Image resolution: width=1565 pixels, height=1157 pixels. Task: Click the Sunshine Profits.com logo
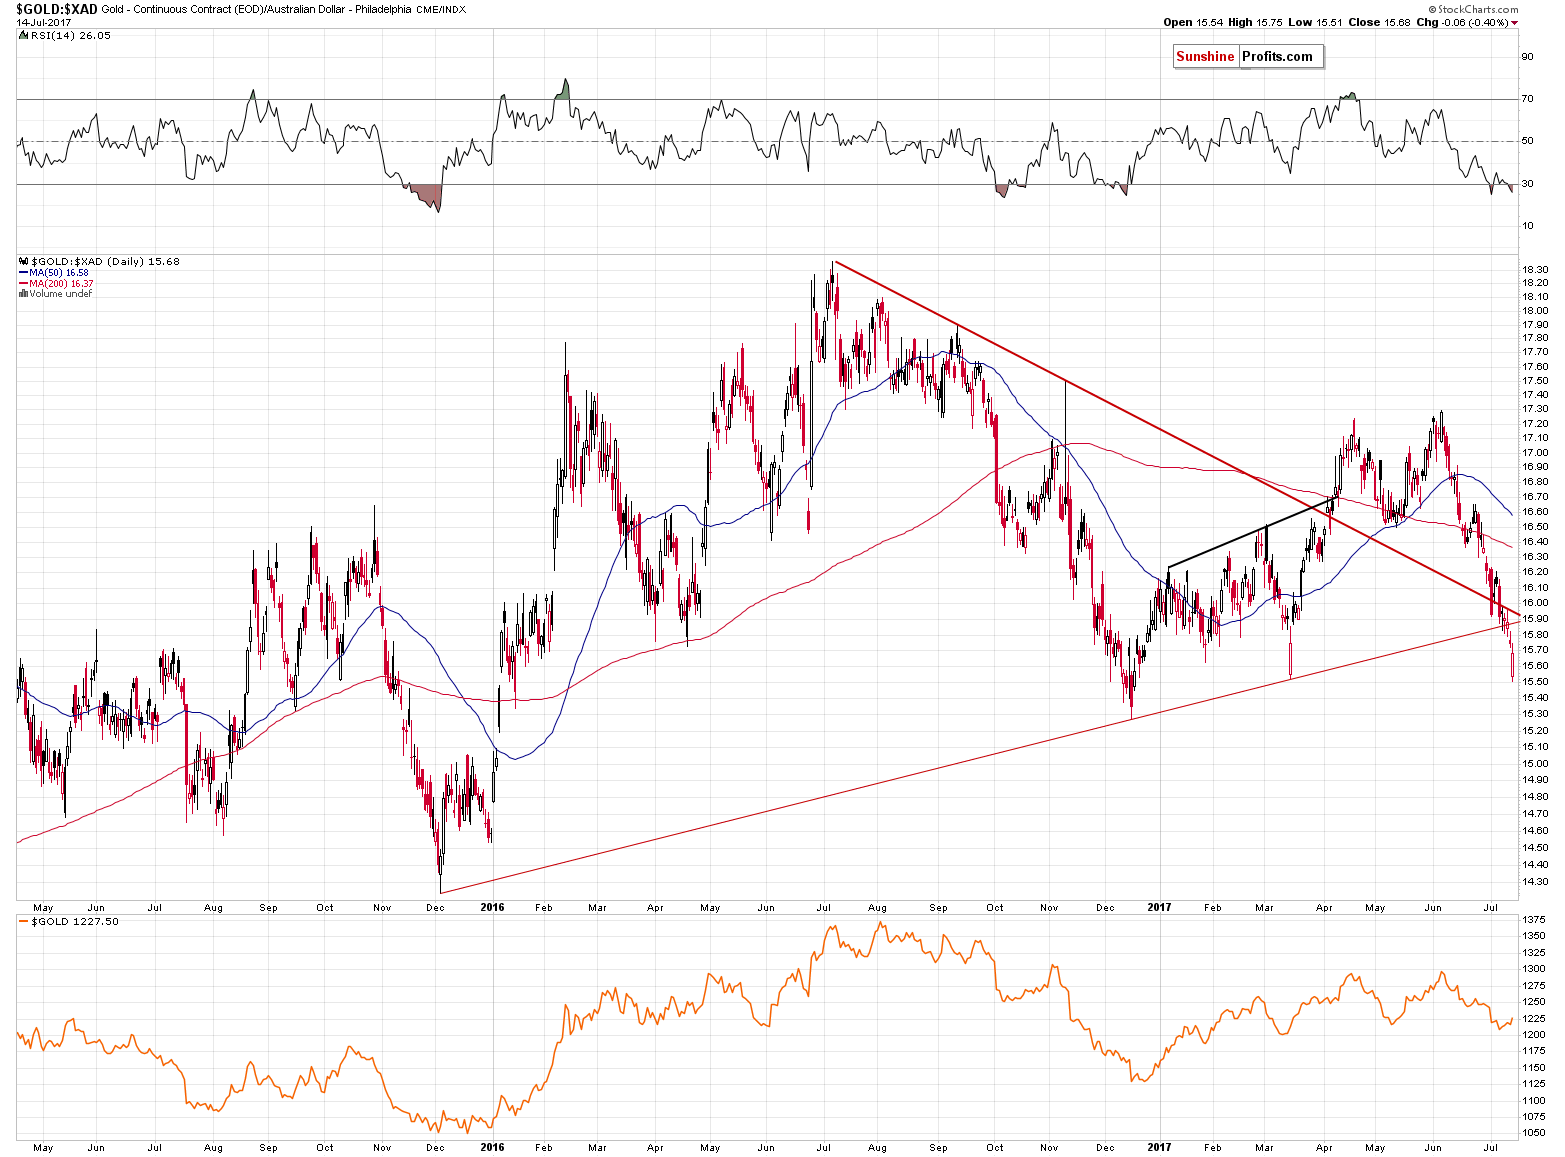[1248, 57]
